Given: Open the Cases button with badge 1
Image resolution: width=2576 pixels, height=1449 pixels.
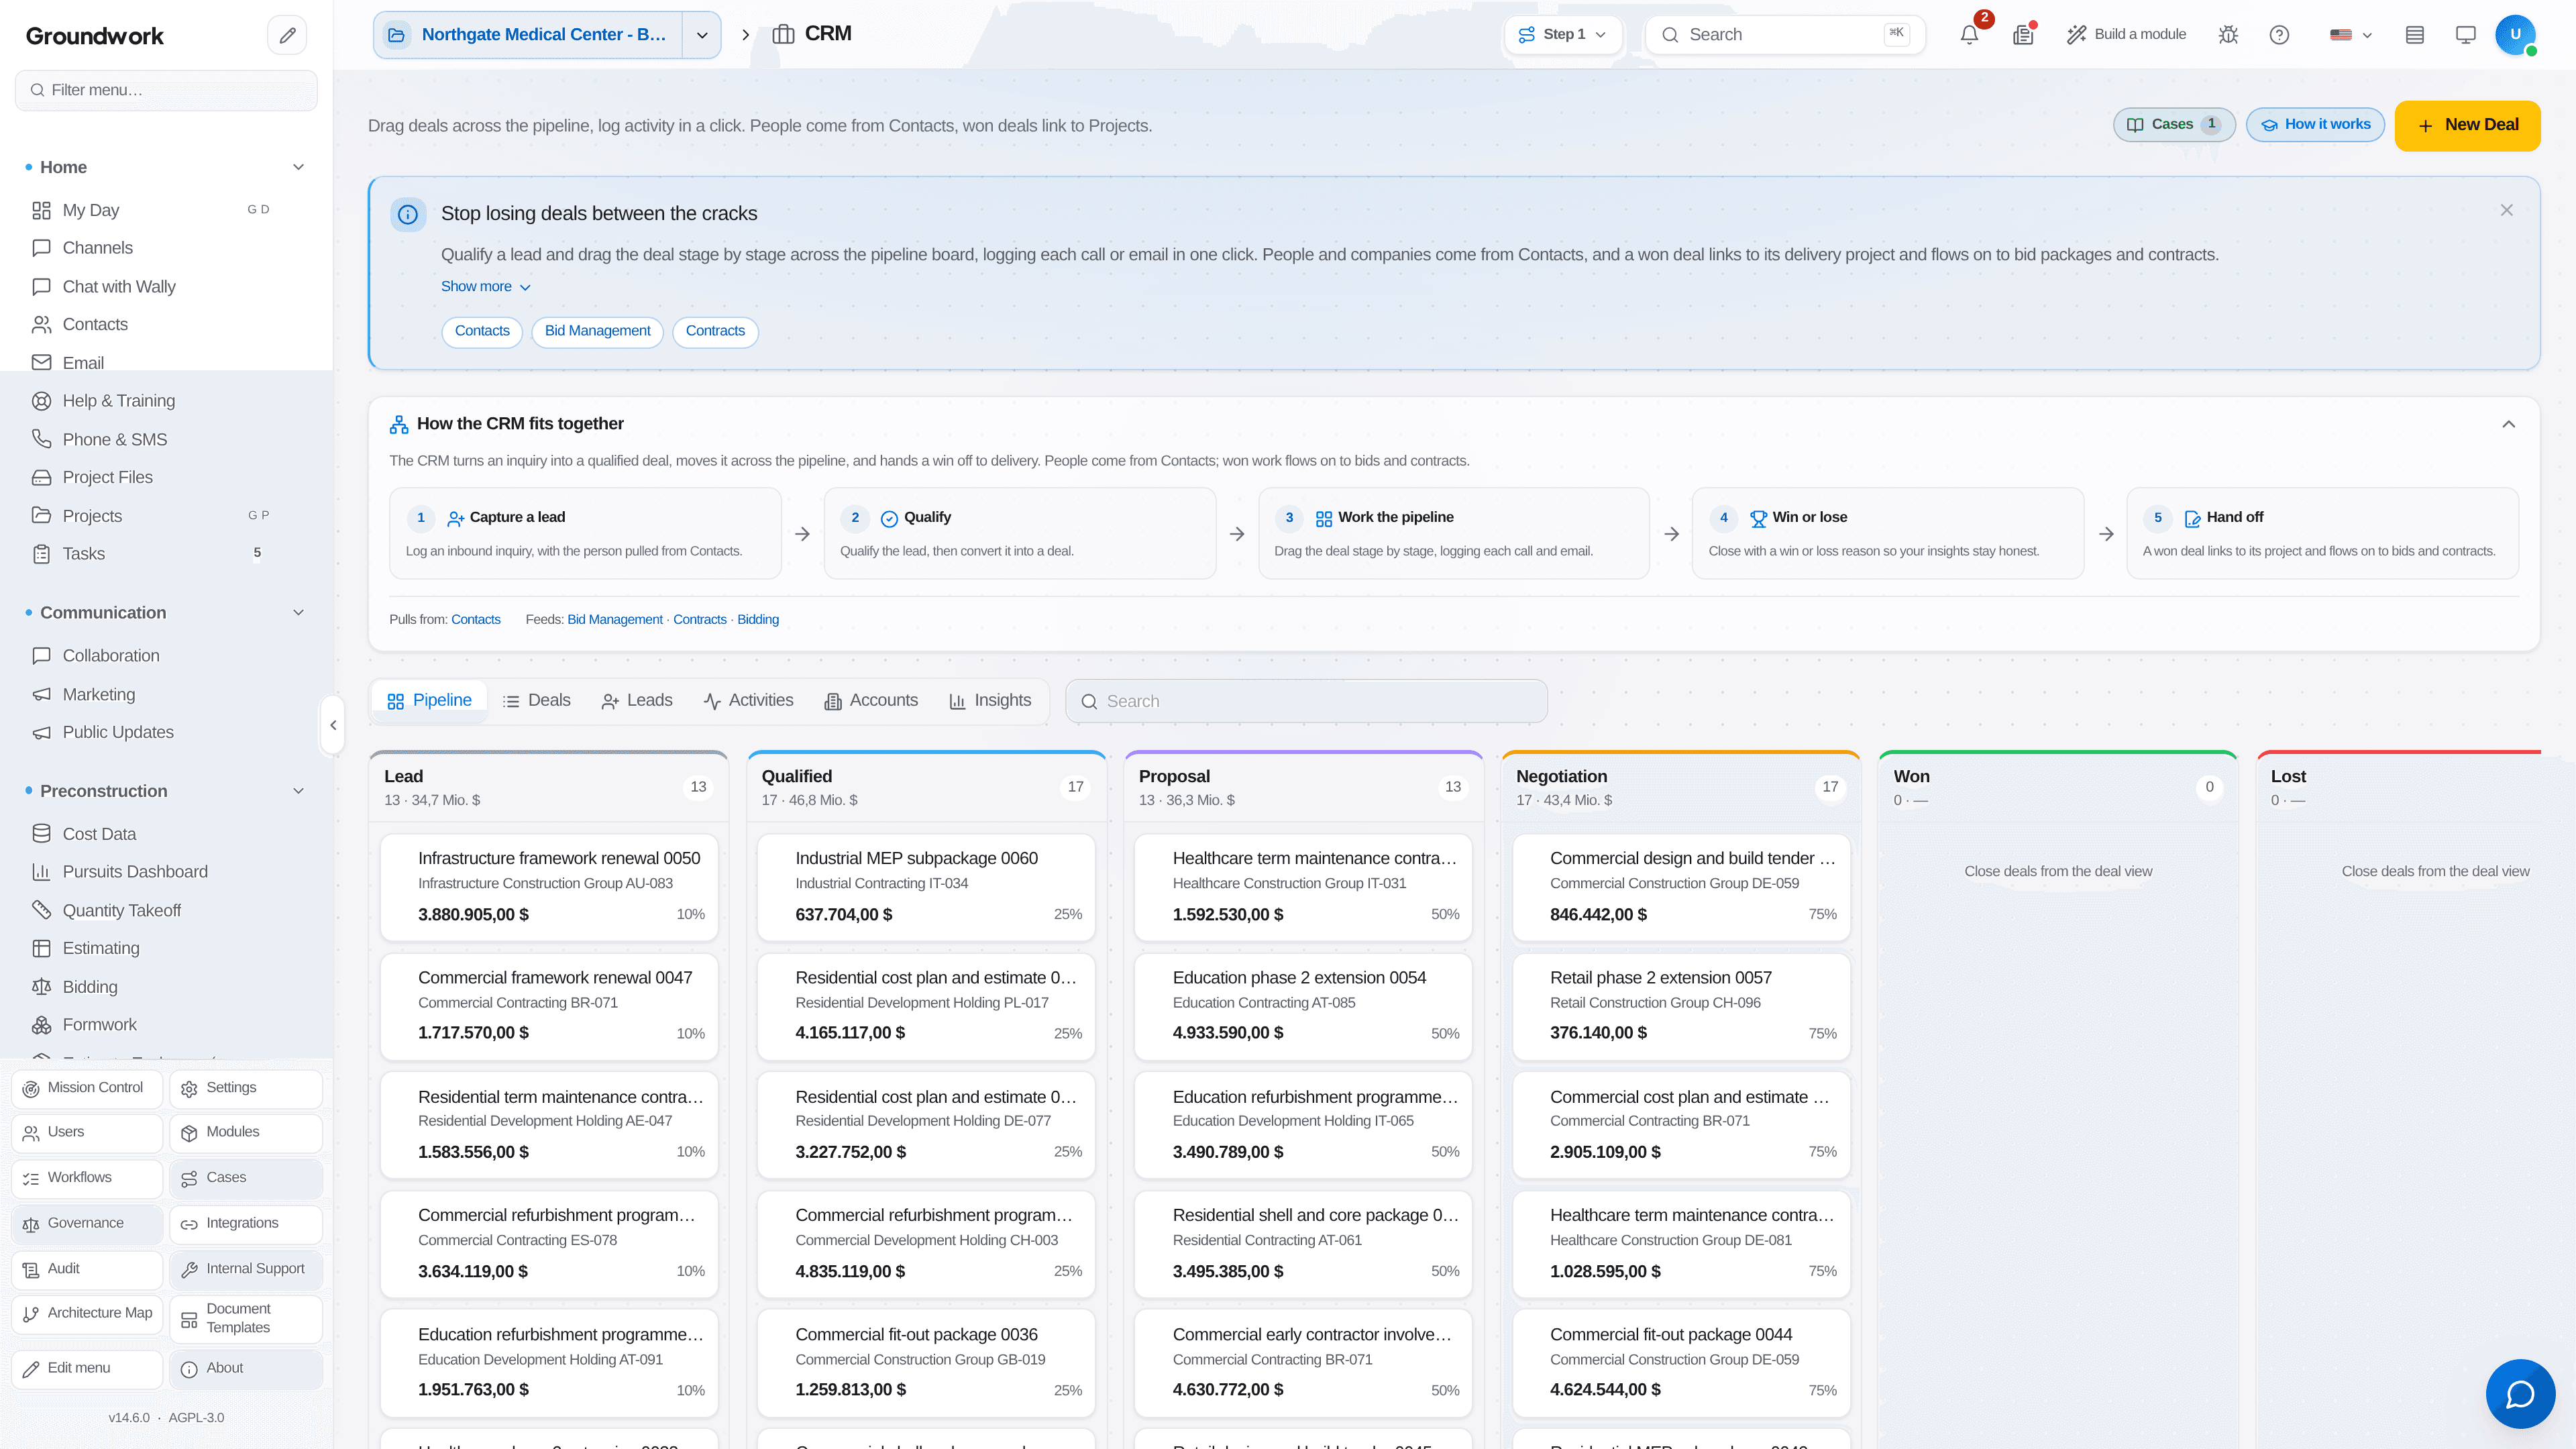Looking at the screenshot, I should coord(2174,125).
